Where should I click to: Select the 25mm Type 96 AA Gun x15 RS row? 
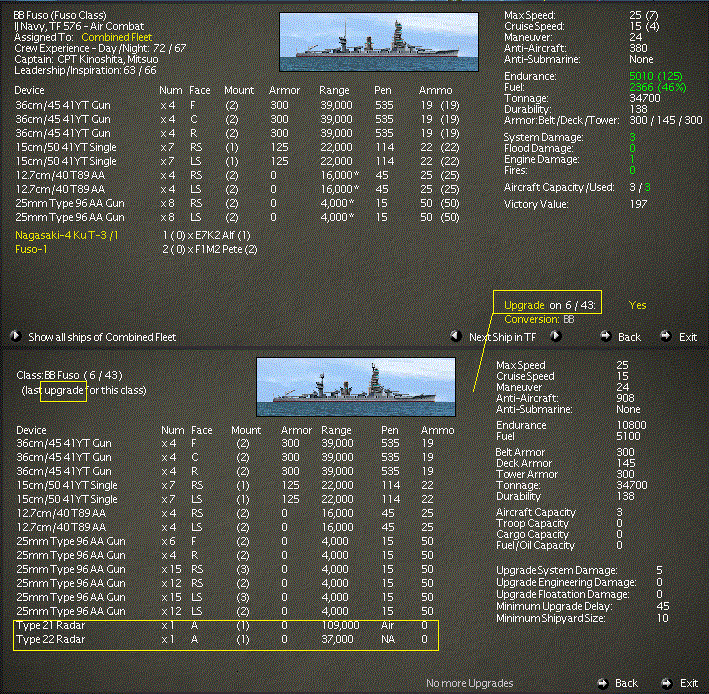226,569
